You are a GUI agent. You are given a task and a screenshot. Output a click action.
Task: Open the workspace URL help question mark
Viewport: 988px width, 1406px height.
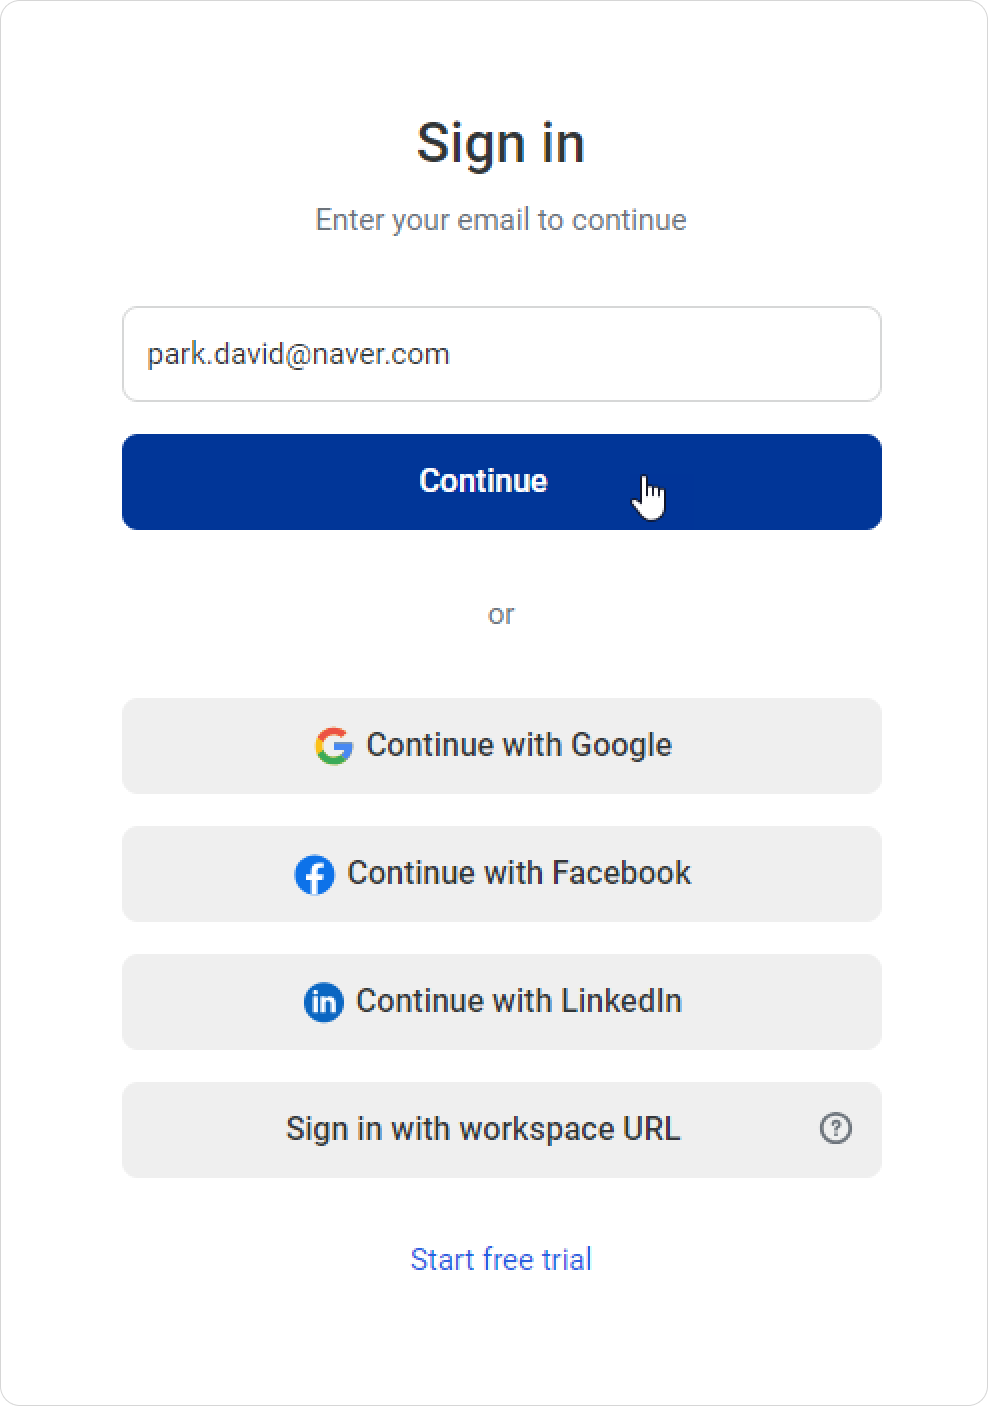pos(835,1129)
